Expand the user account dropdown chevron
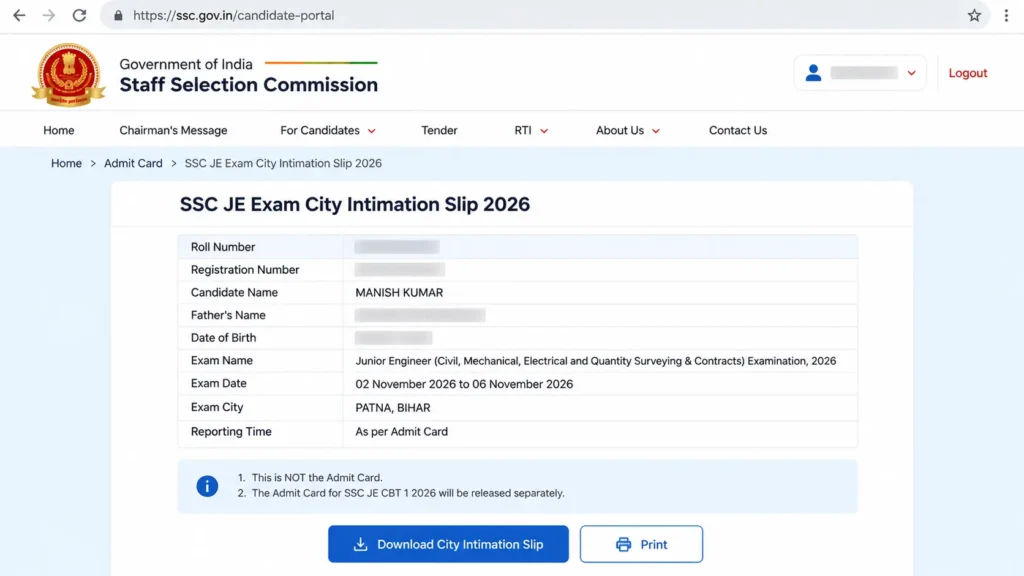Image resolution: width=1024 pixels, height=576 pixels. click(x=912, y=73)
